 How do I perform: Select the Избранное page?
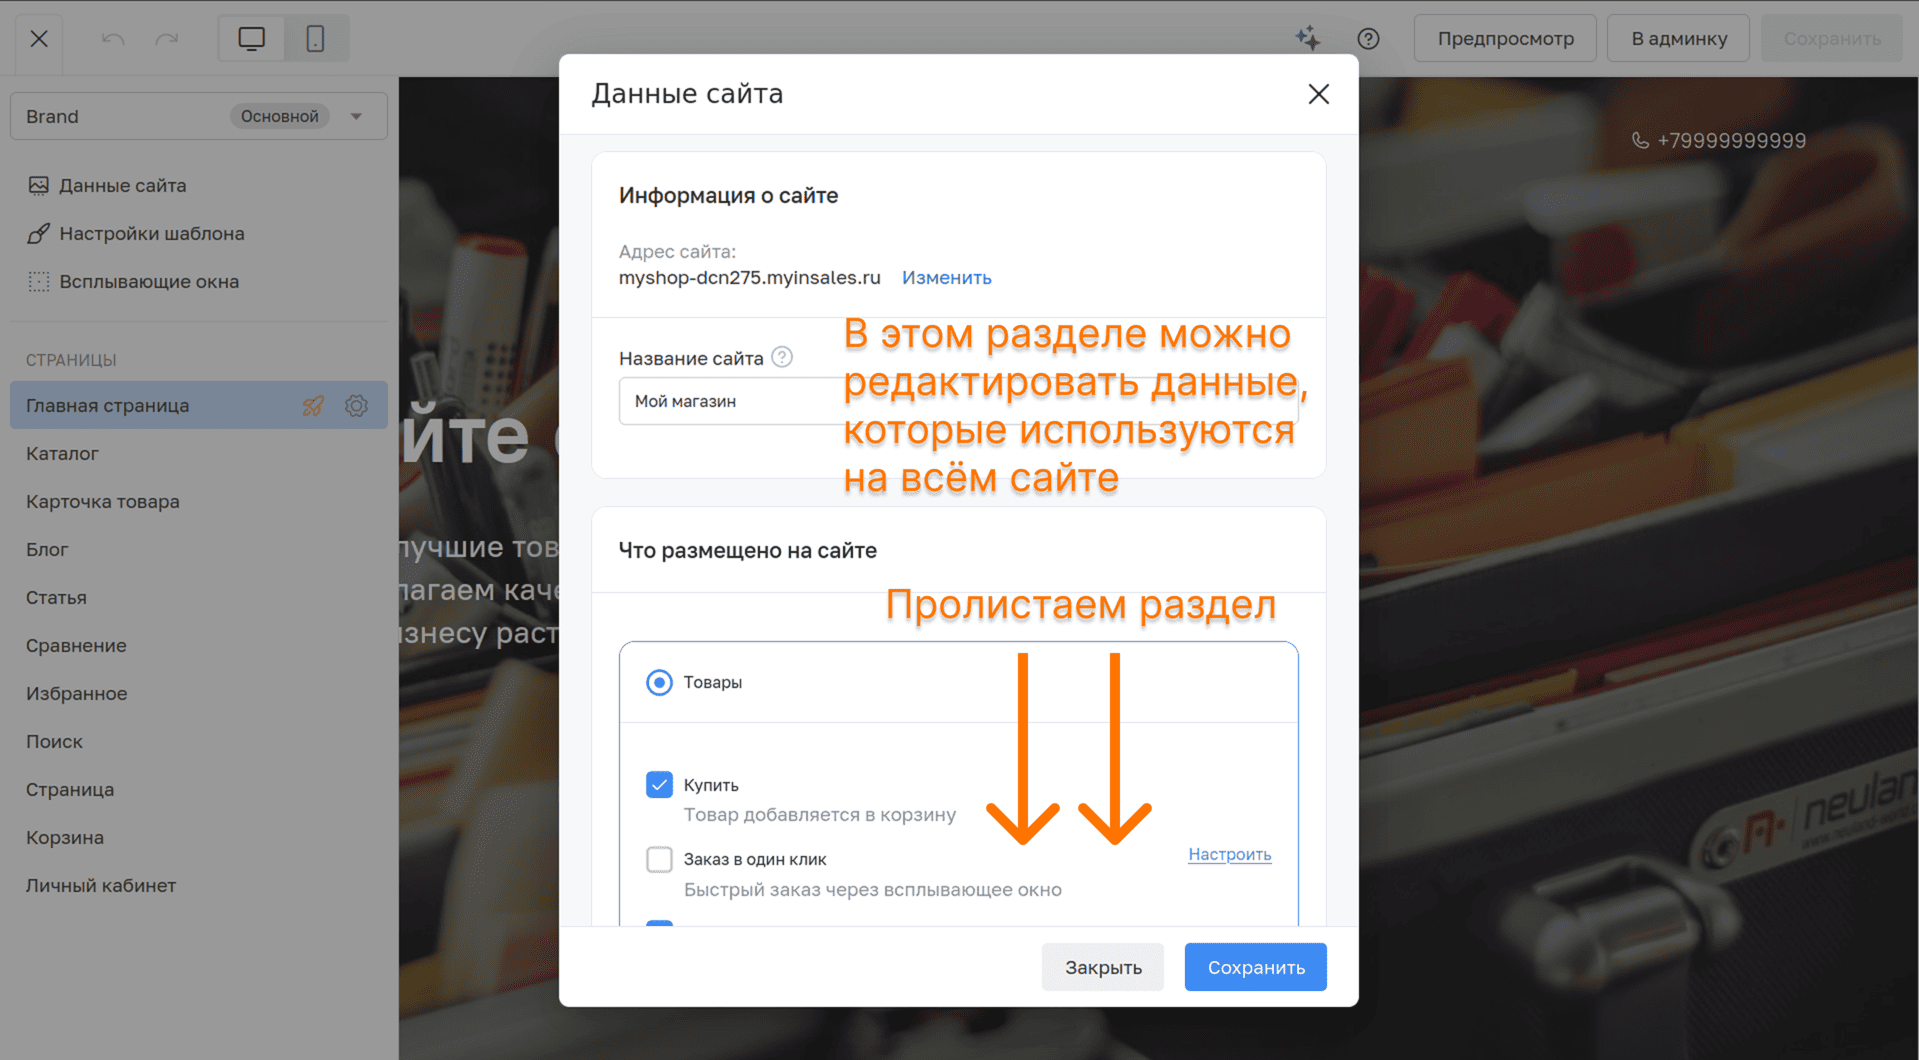click(x=199, y=693)
